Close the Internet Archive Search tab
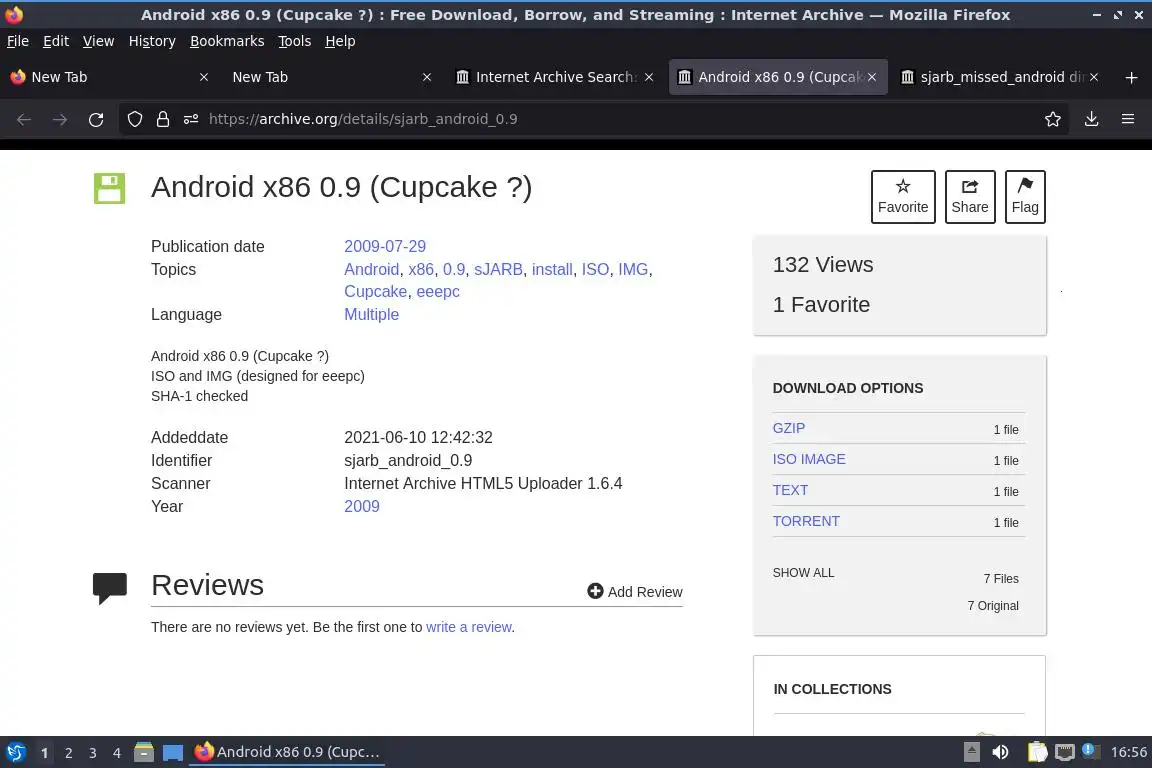This screenshot has height=768, width=1152. (649, 77)
